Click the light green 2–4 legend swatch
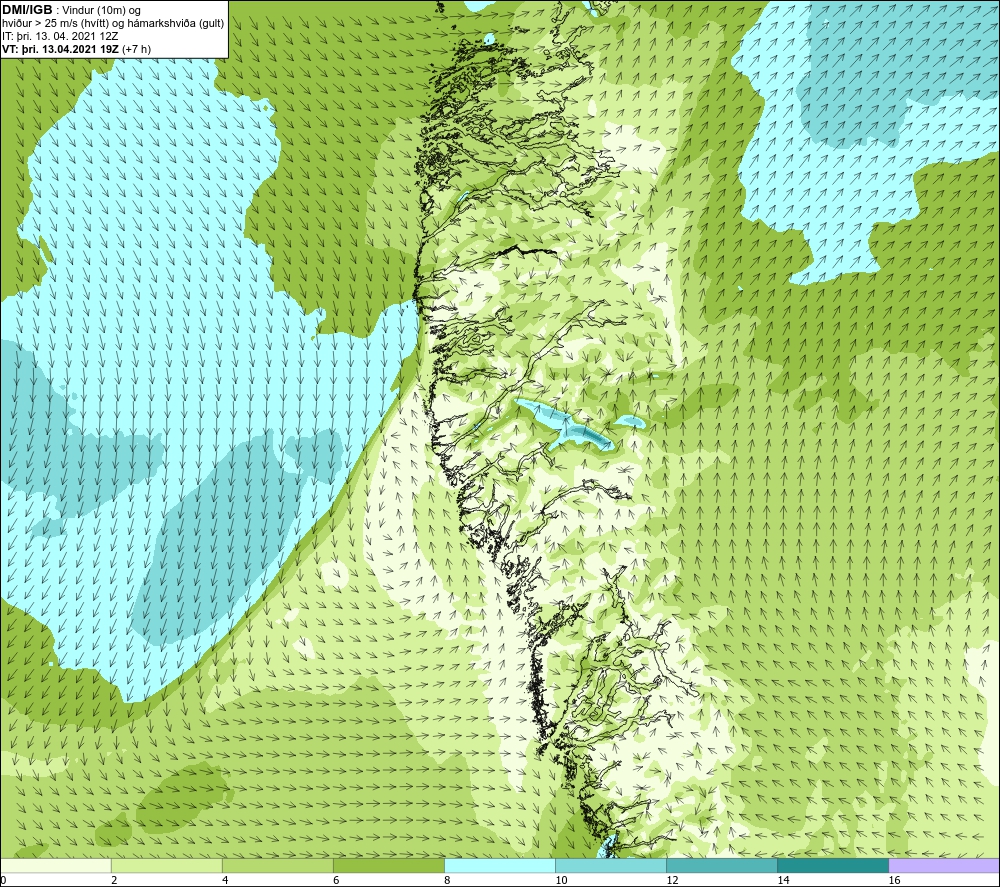 pos(167,866)
